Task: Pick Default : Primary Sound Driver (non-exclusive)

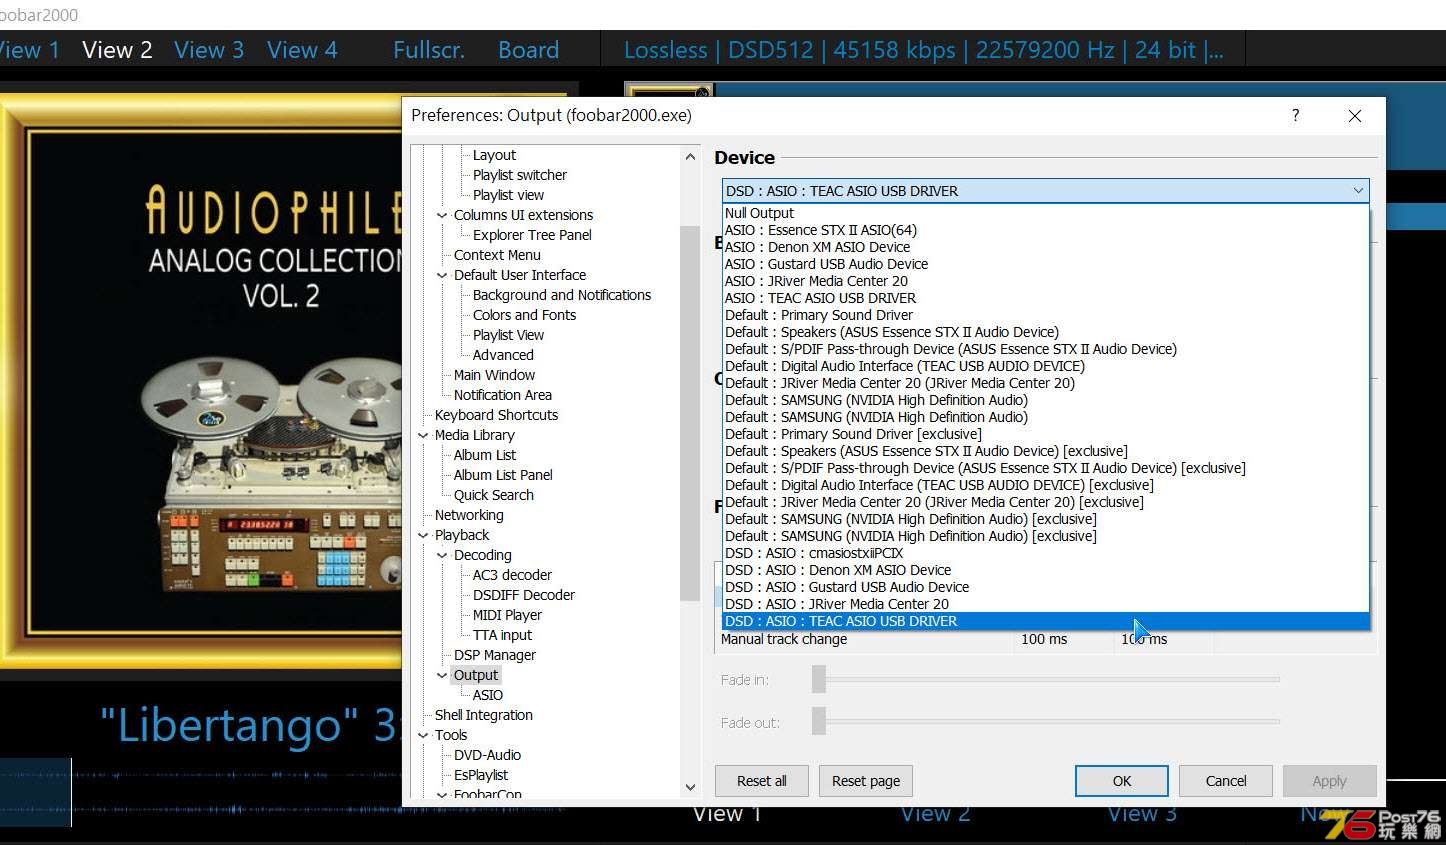Action: (x=1045, y=315)
